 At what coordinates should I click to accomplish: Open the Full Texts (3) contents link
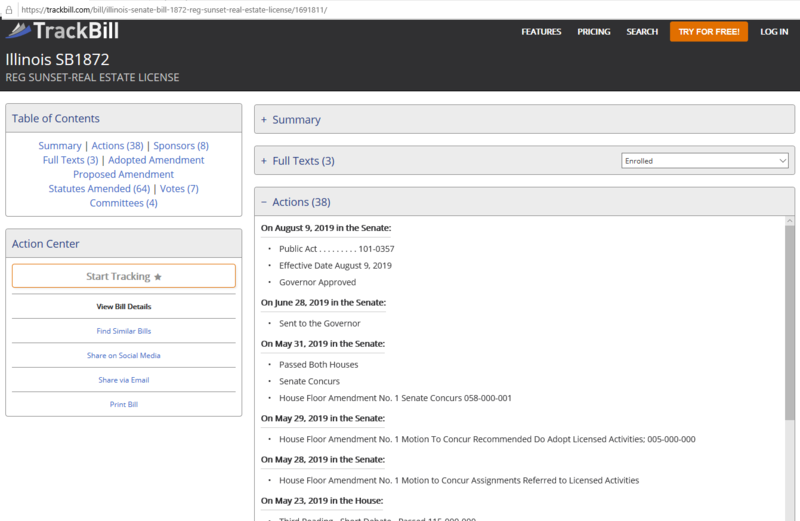pyautogui.click(x=70, y=160)
